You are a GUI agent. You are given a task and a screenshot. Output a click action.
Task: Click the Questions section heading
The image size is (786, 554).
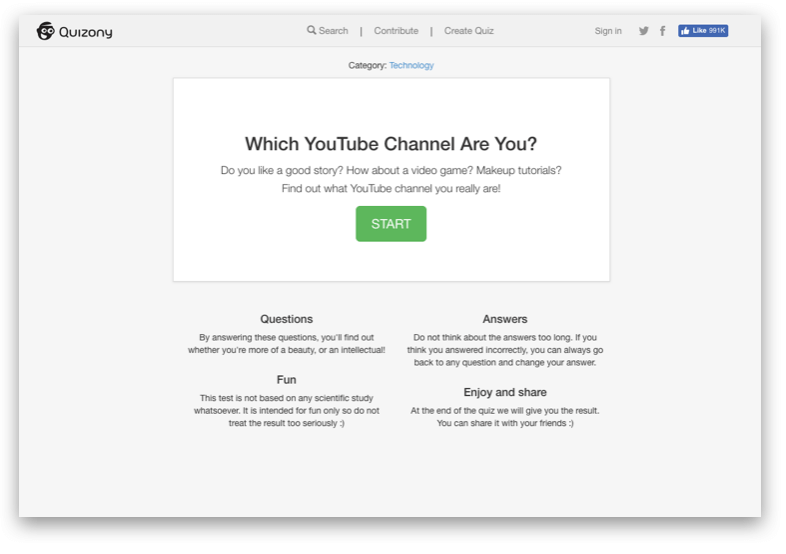pyautogui.click(x=286, y=319)
